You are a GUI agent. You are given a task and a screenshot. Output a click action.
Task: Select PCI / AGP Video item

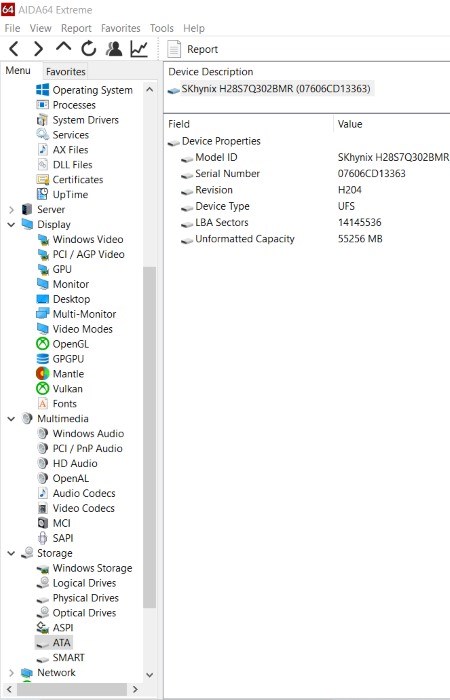[80, 254]
